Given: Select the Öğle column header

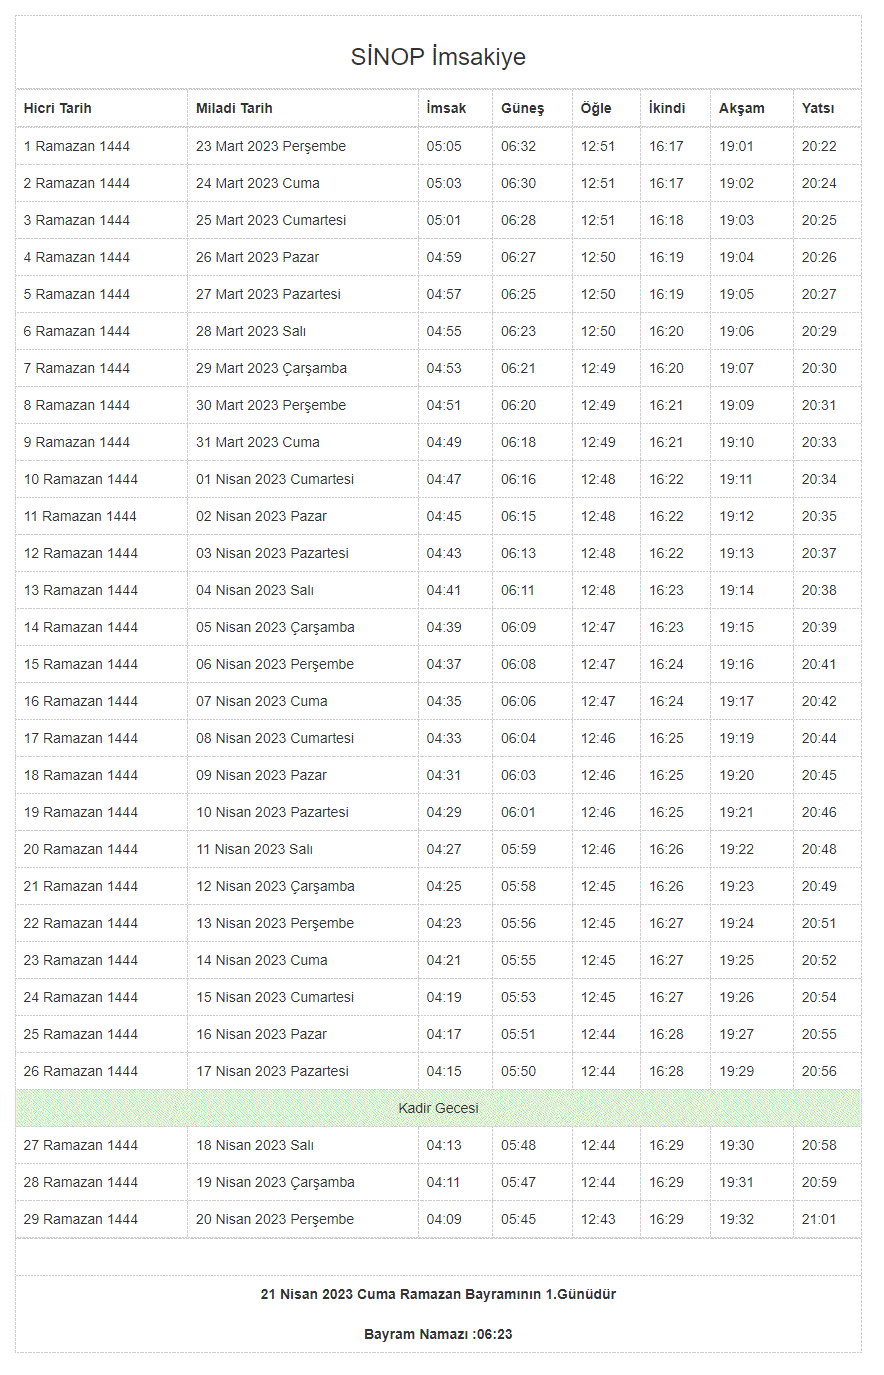Looking at the screenshot, I should pyautogui.click(x=596, y=108).
